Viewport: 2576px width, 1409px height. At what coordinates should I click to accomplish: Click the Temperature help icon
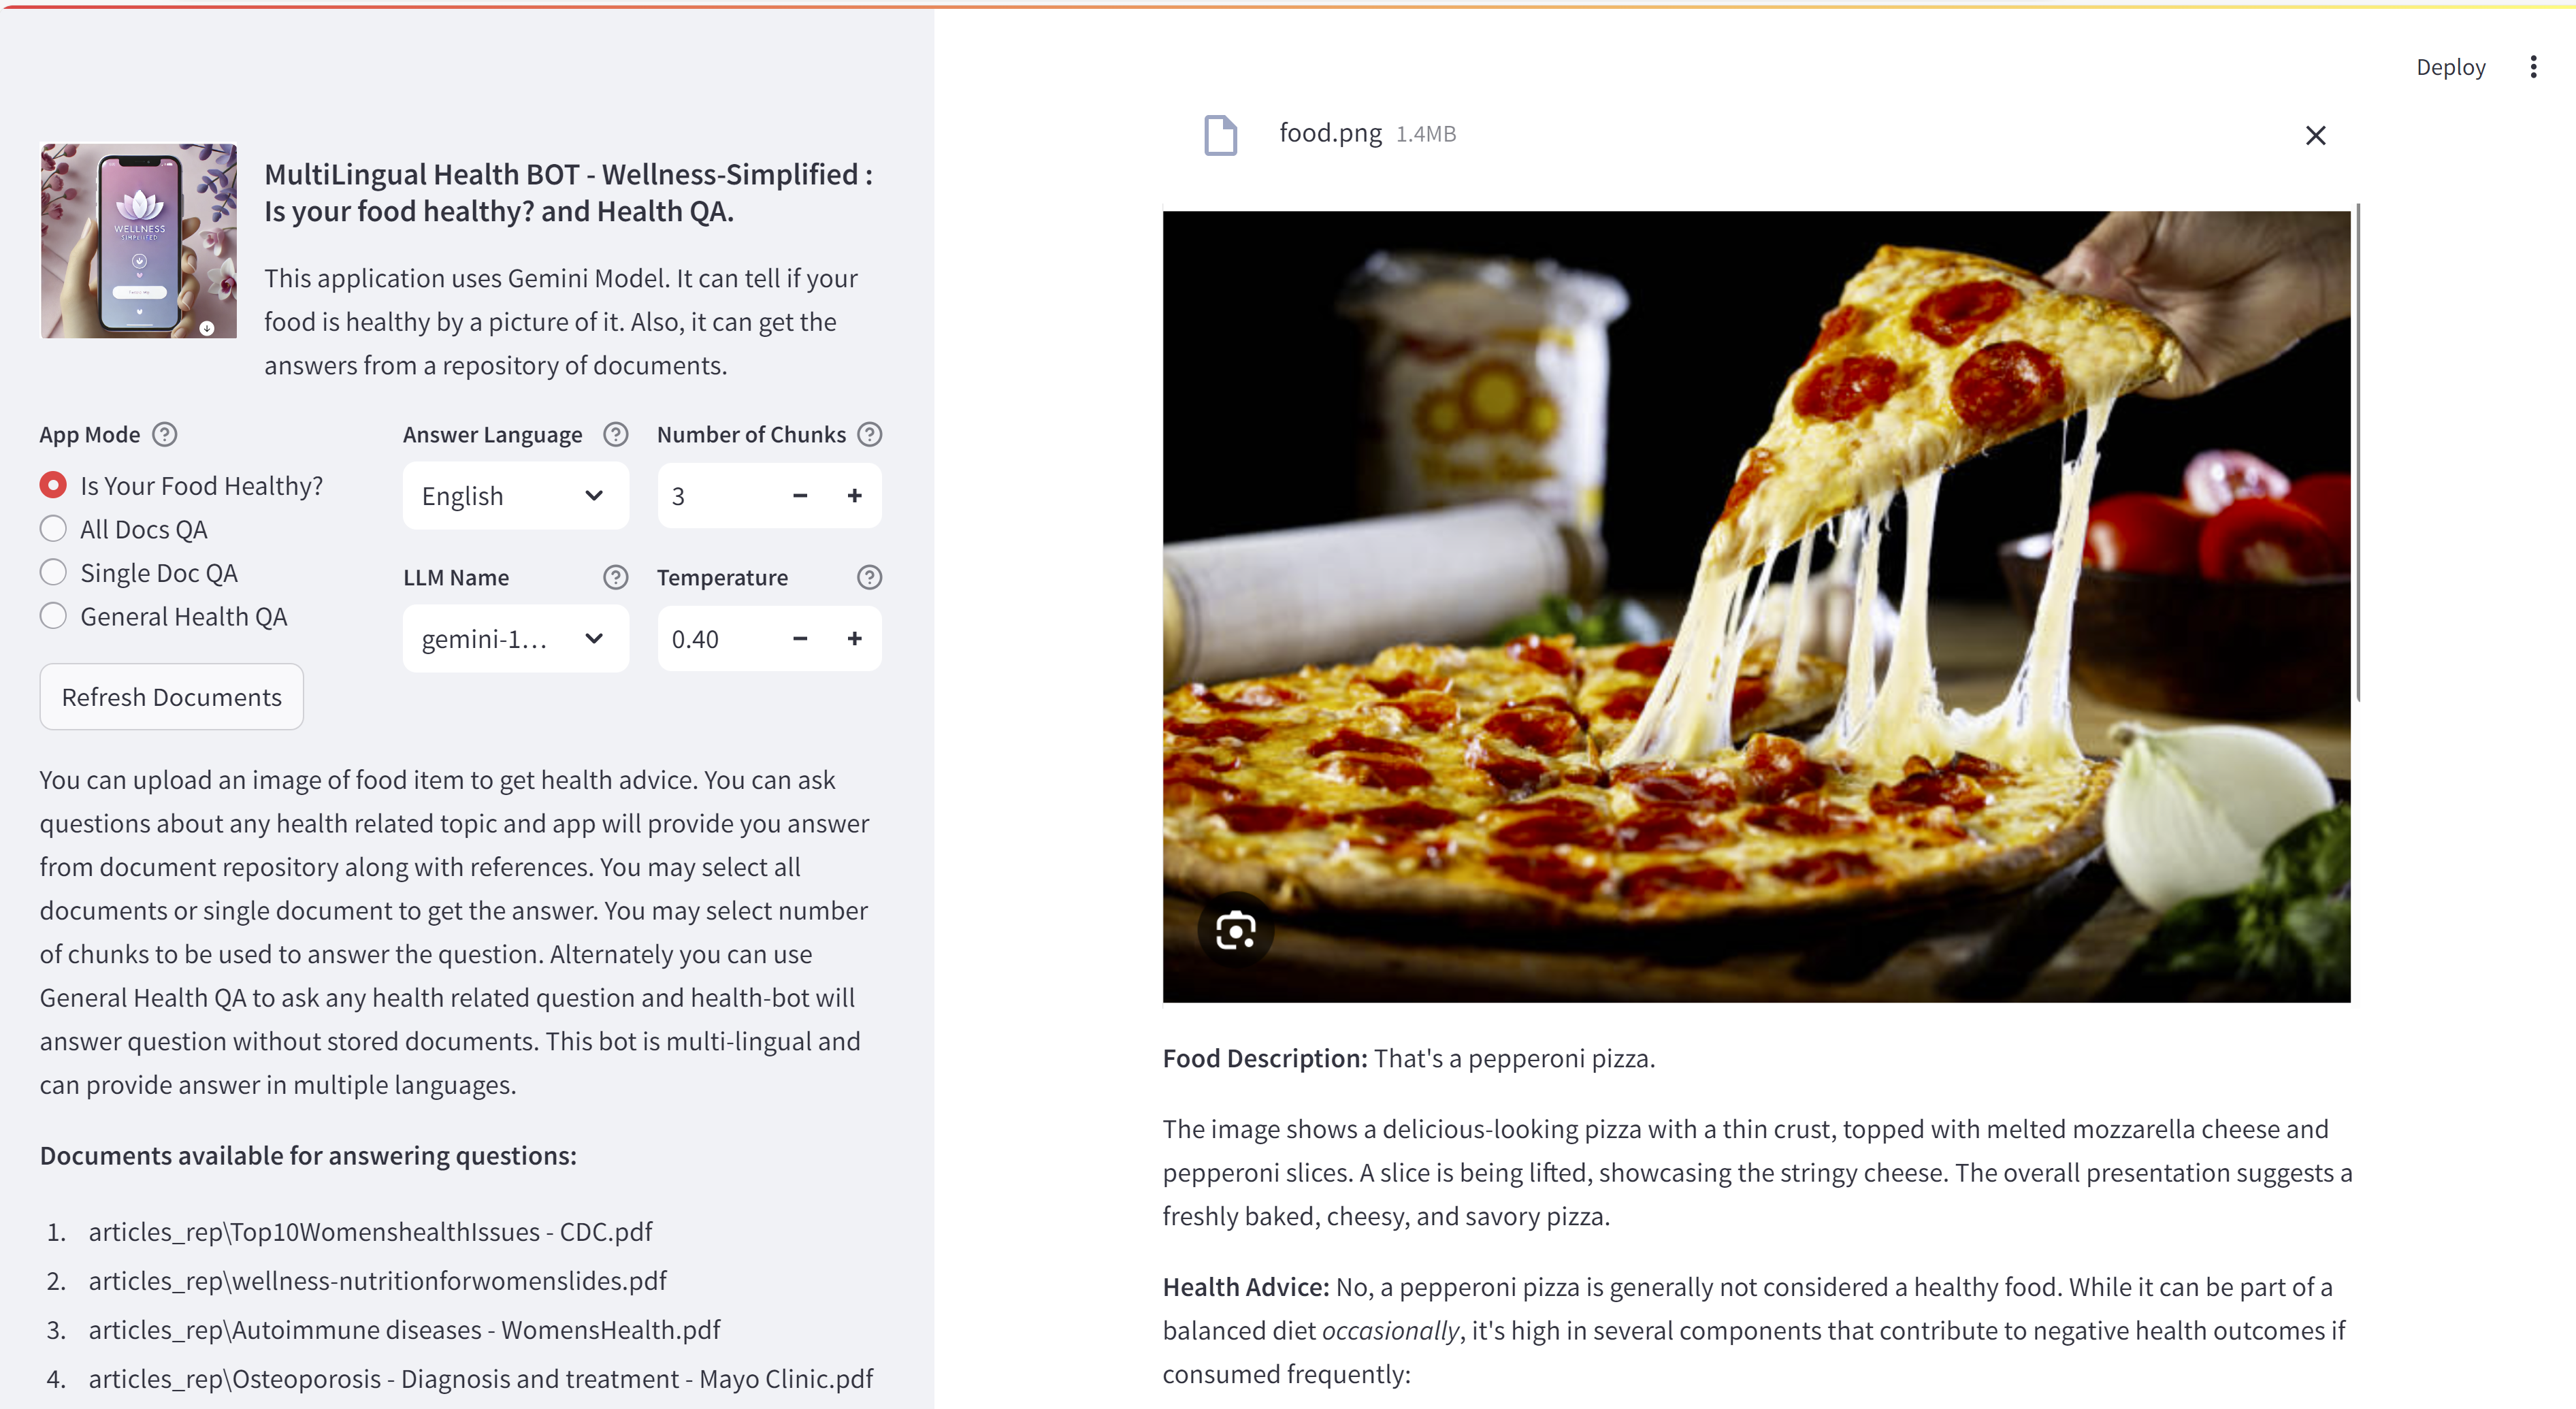(x=870, y=577)
